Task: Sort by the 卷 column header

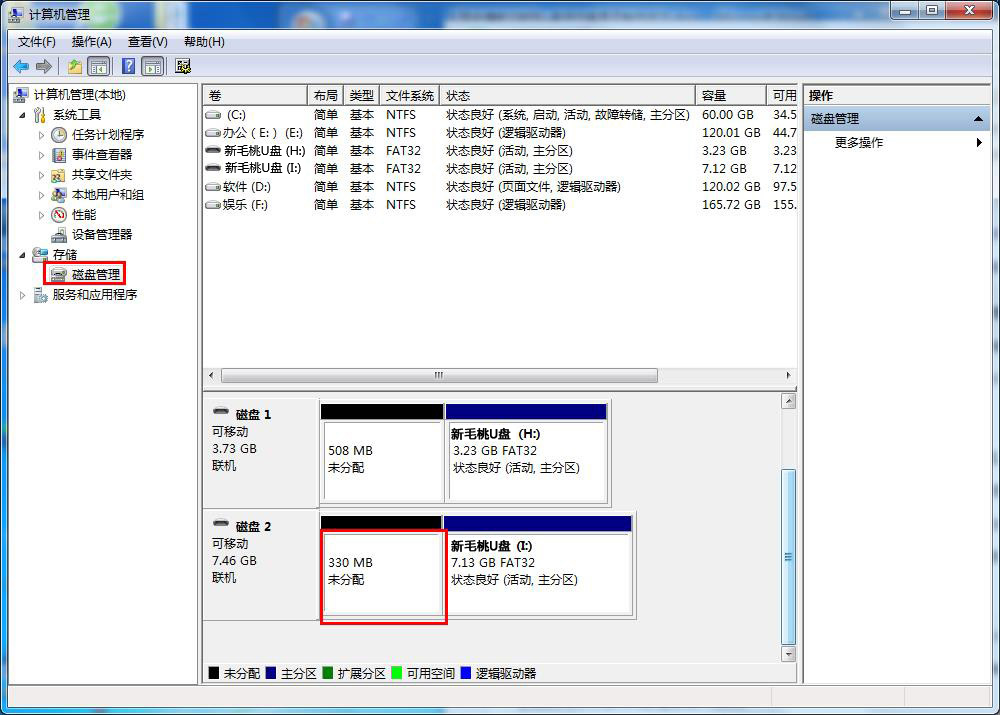Action: tap(255, 96)
